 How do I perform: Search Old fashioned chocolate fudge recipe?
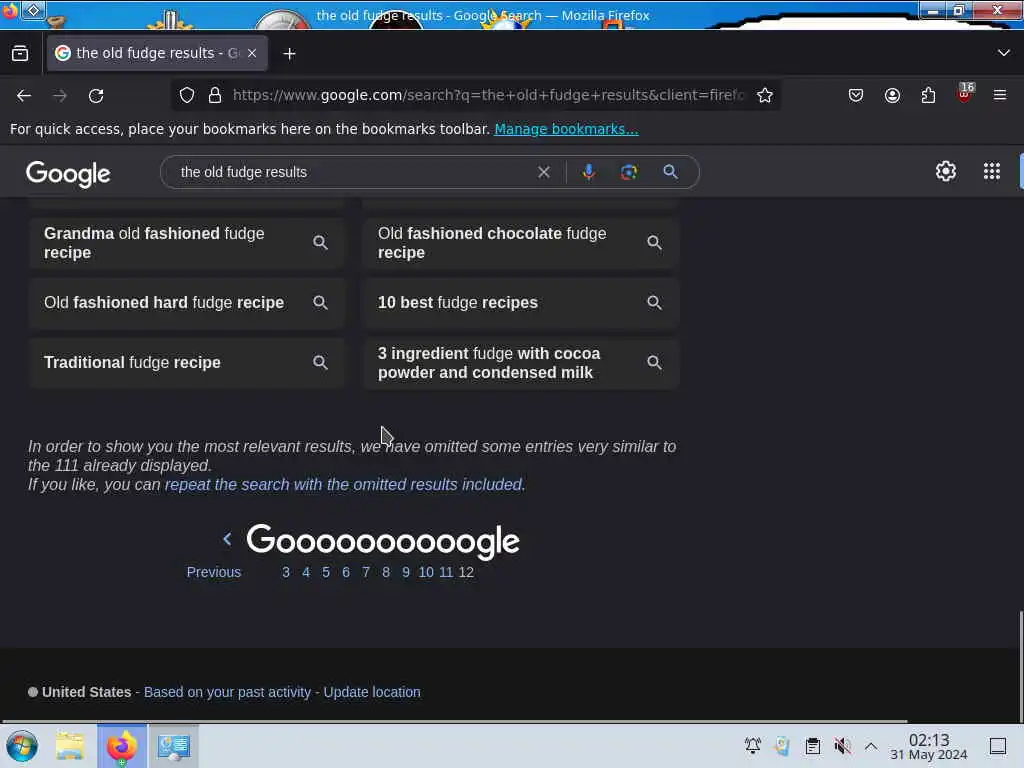tap(520, 243)
